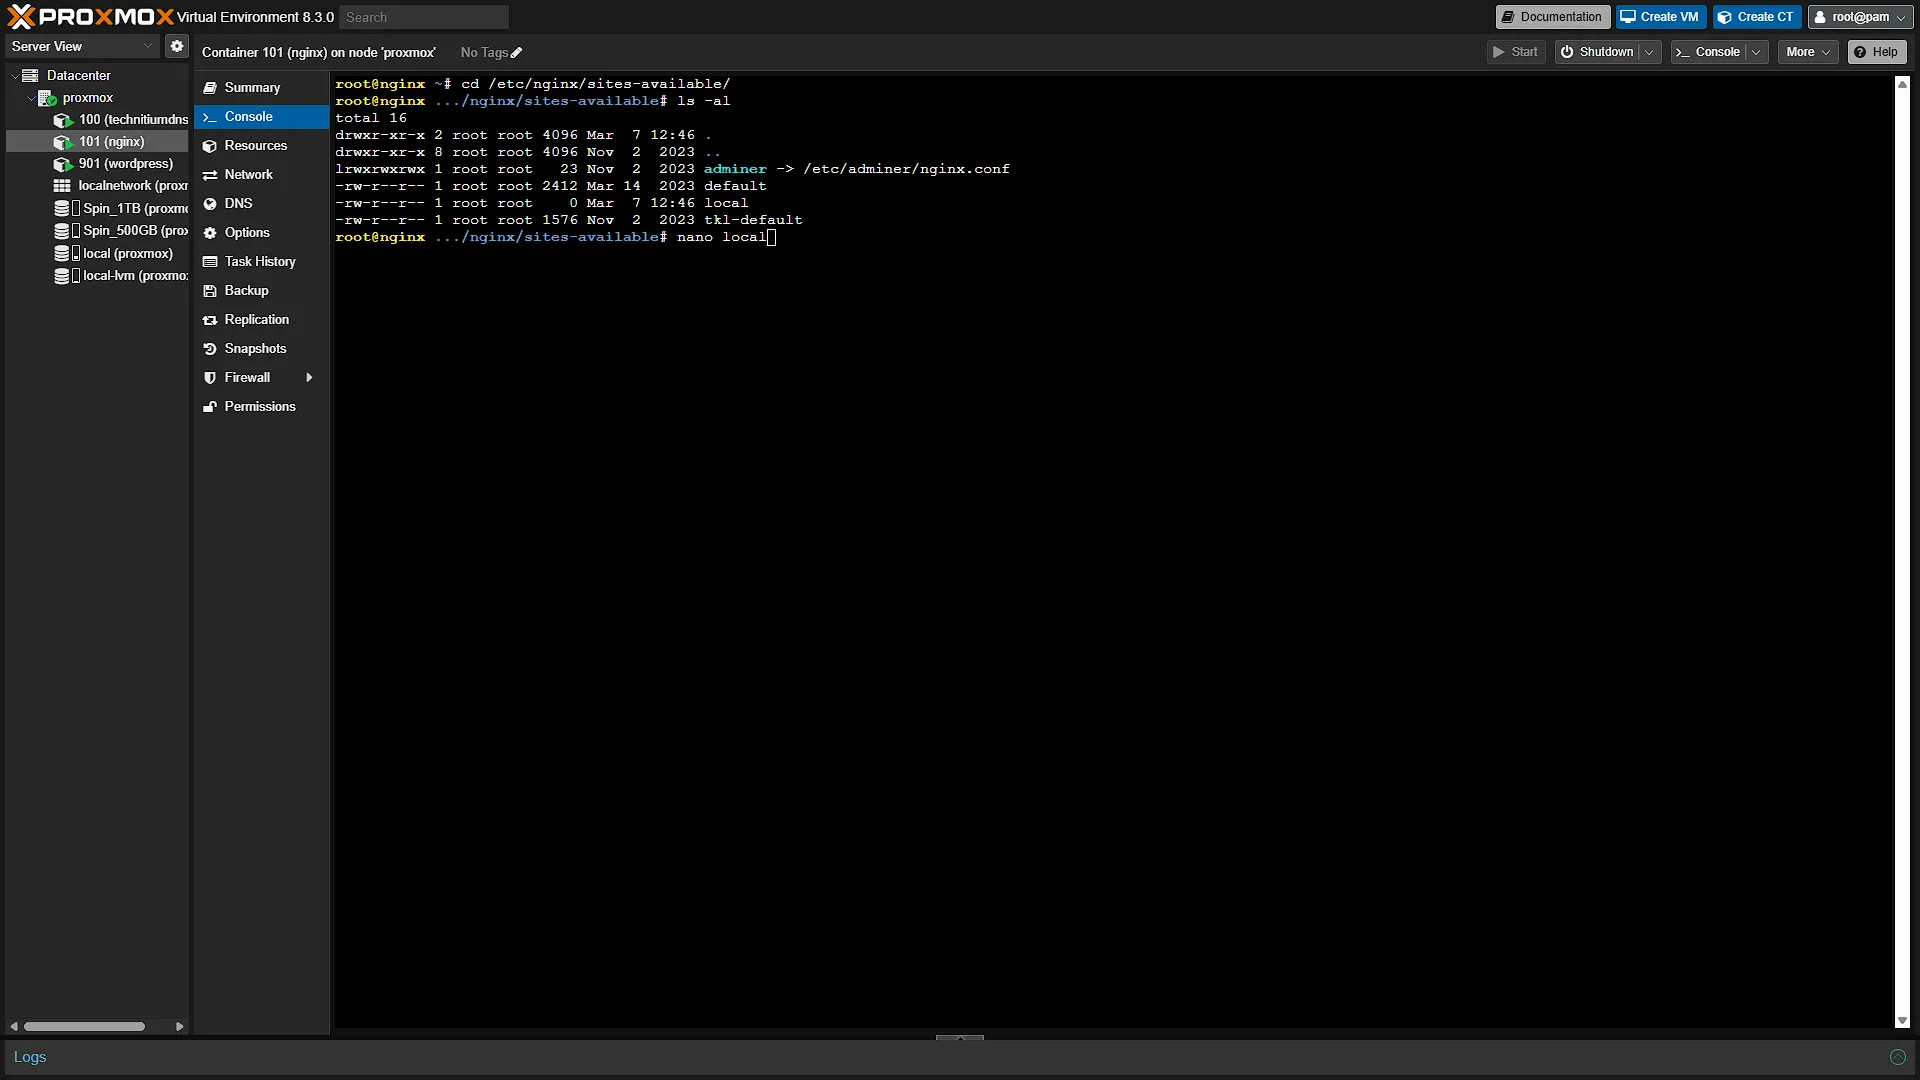
Task: Click the Shutdown button
Action: tap(1598, 52)
